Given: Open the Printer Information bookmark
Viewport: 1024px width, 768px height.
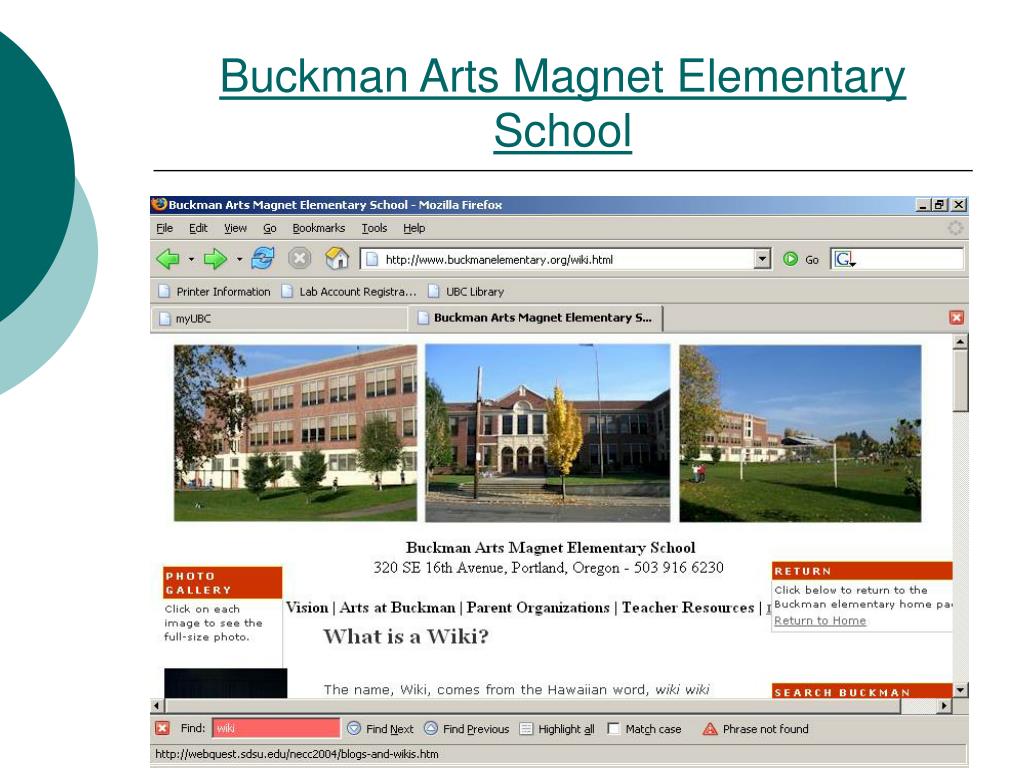Looking at the screenshot, I should click(x=214, y=291).
